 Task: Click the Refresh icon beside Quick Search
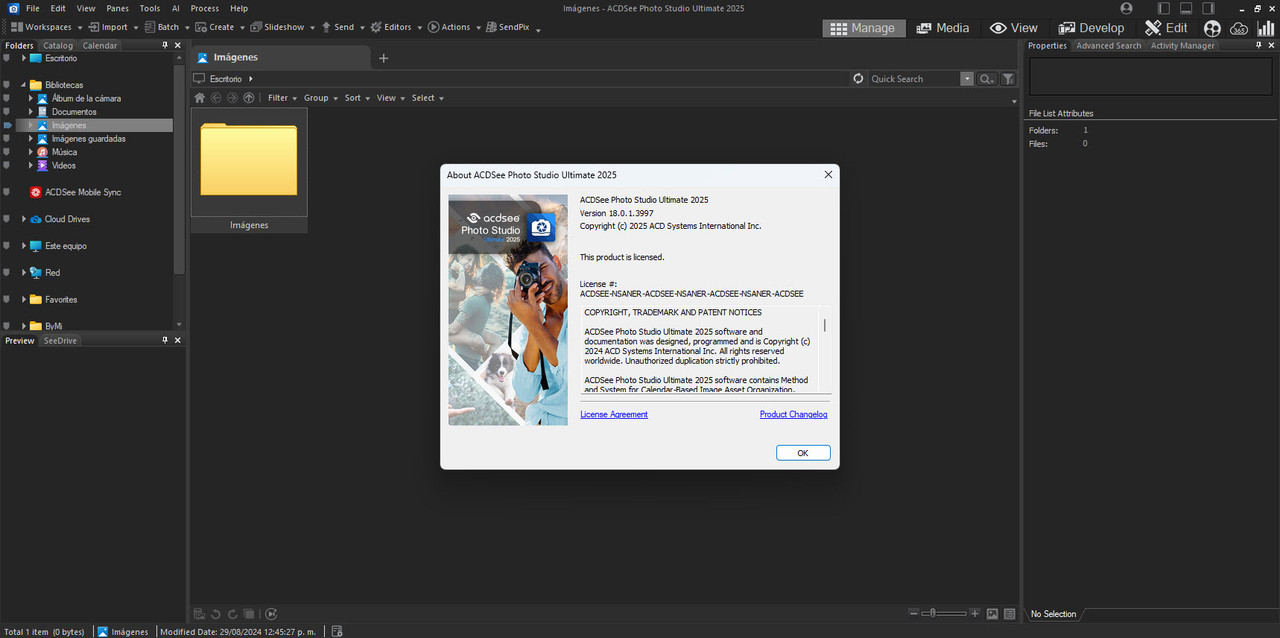[x=858, y=79]
